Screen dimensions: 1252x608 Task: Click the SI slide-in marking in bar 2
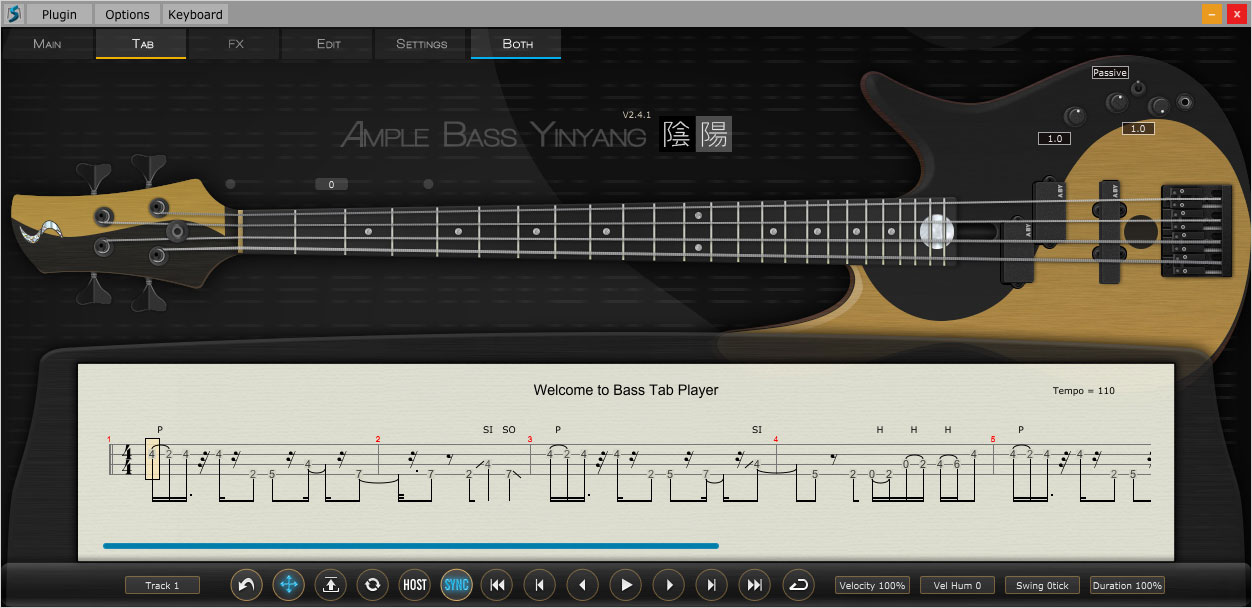point(488,430)
